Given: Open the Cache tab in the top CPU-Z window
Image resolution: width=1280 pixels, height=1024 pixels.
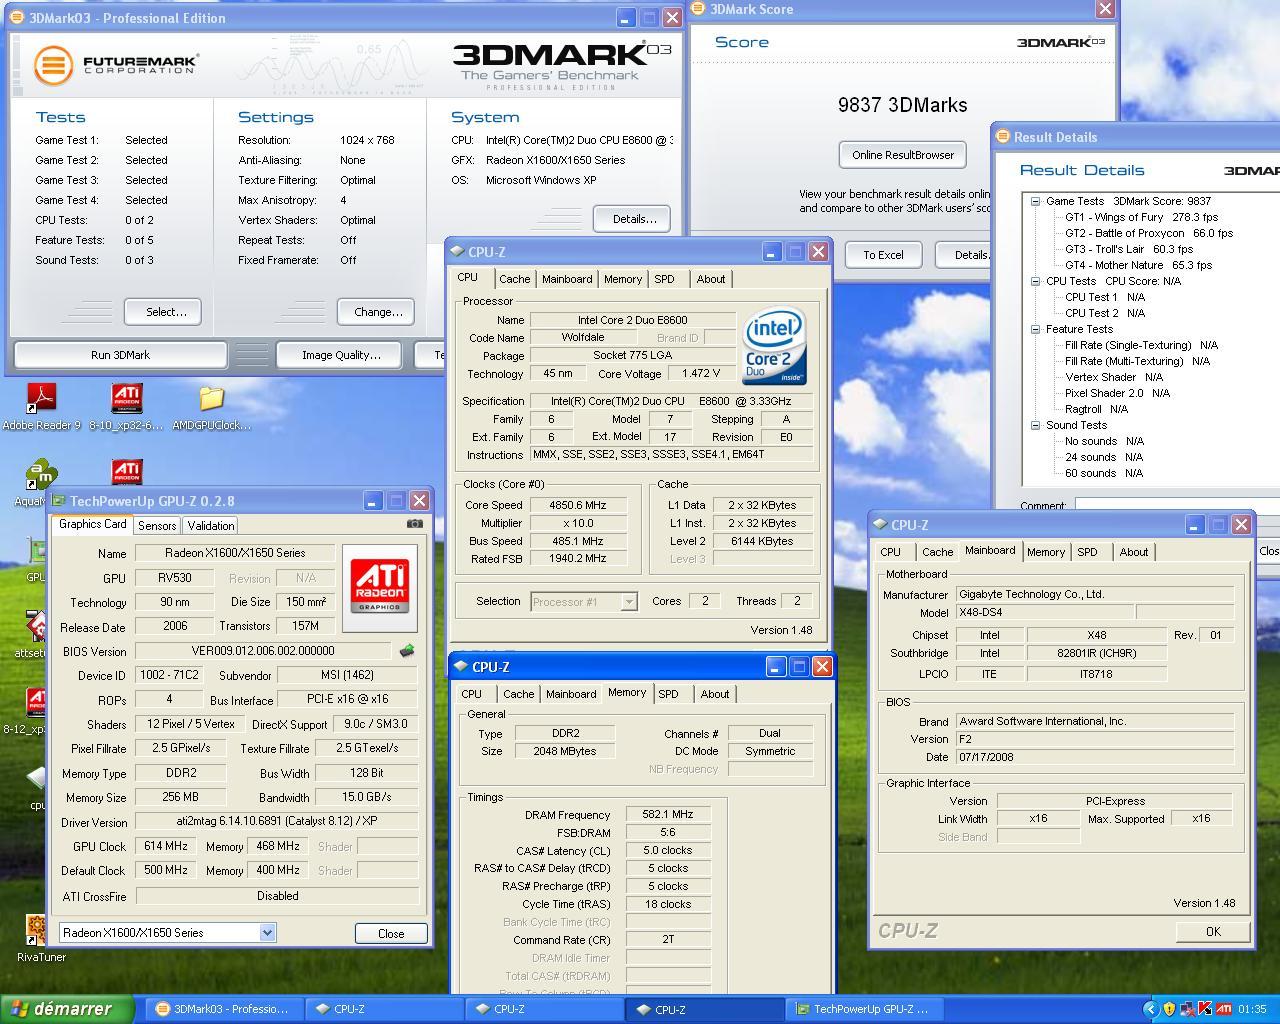Looking at the screenshot, I should tap(514, 279).
